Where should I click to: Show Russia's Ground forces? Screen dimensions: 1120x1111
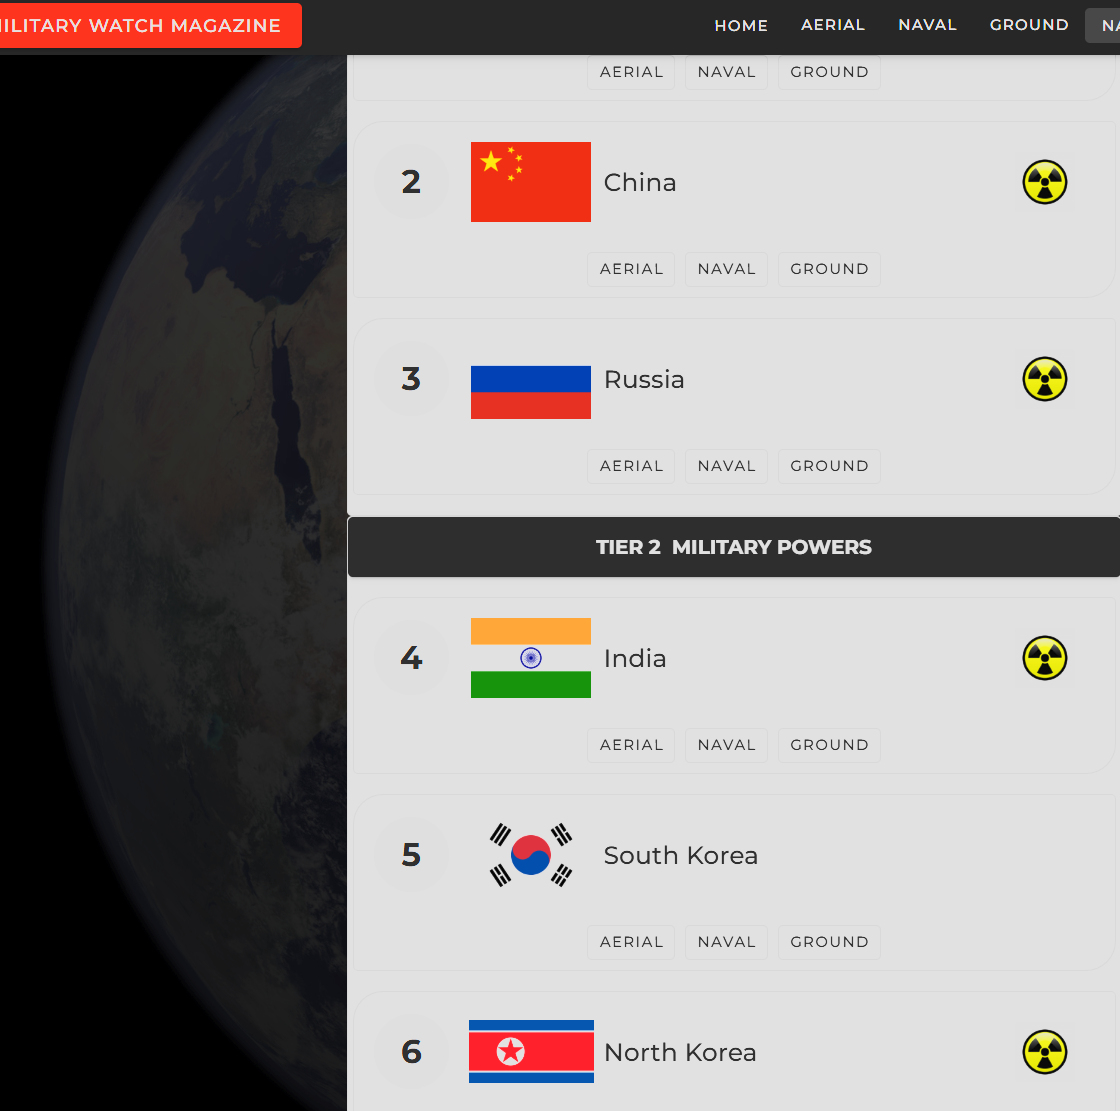click(829, 467)
